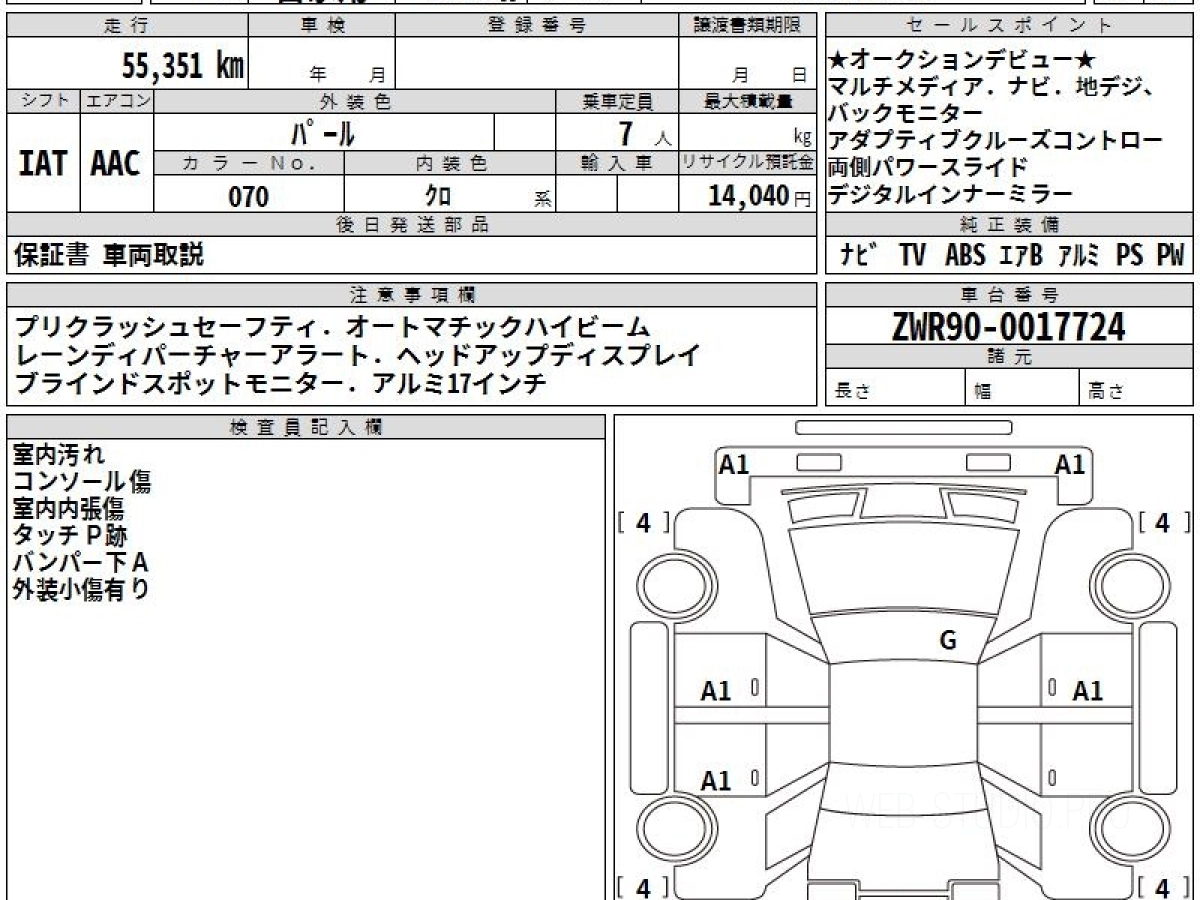Select line starting "ブラインドスポットモニター"
Screen dimensions: 1200x900
tap(281, 382)
